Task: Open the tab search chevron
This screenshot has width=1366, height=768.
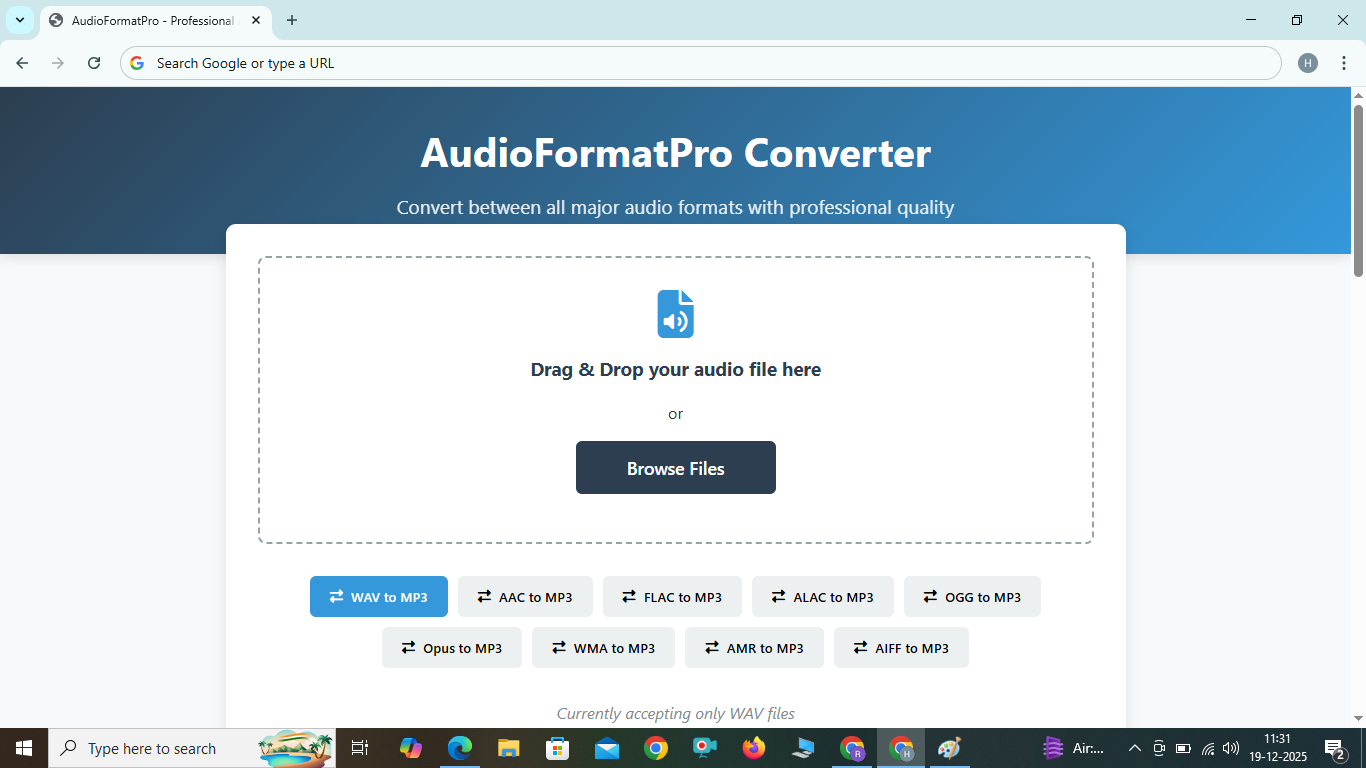Action: click(19, 20)
